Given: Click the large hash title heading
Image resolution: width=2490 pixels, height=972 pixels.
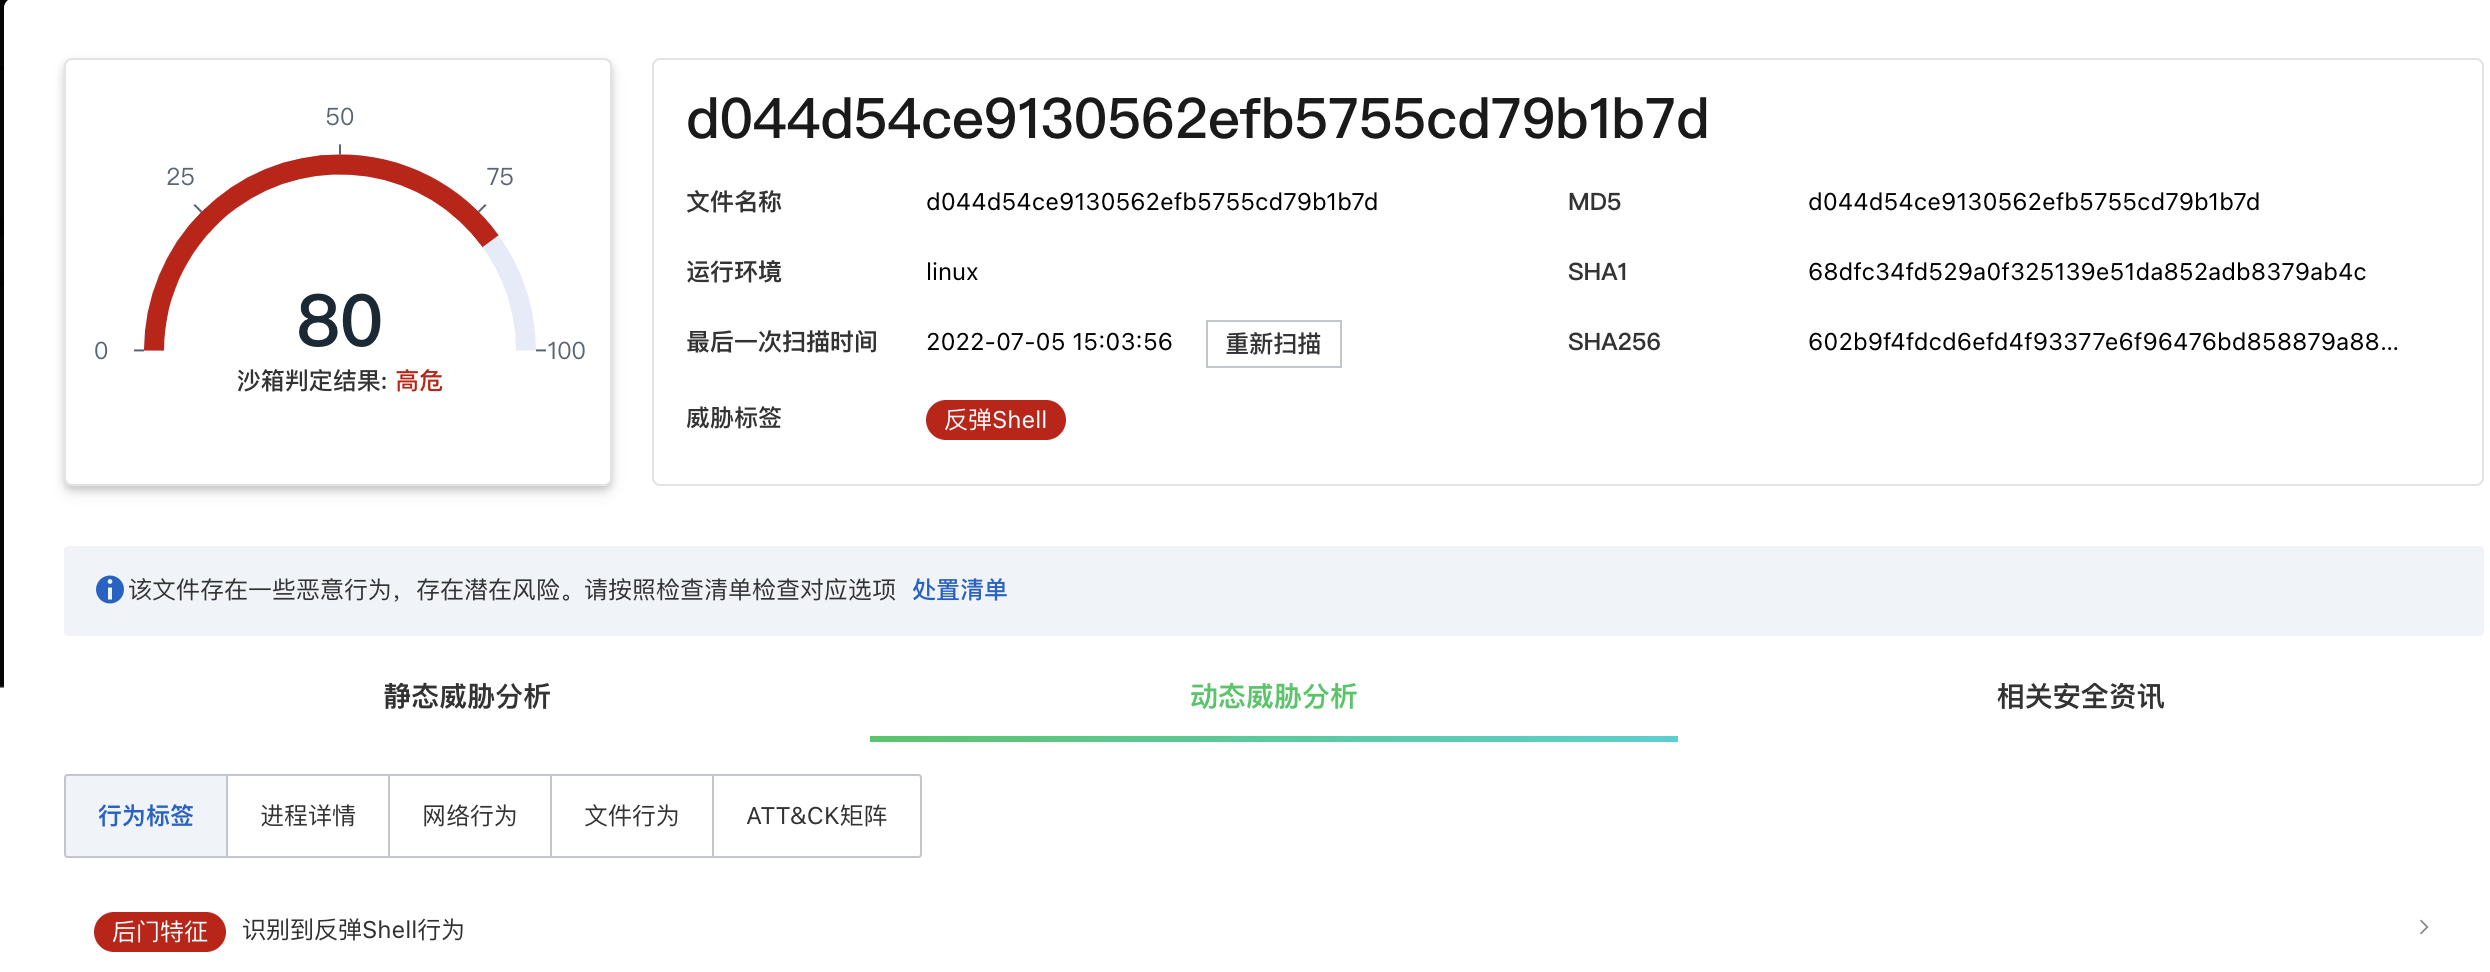Looking at the screenshot, I should pos(1197,119).
